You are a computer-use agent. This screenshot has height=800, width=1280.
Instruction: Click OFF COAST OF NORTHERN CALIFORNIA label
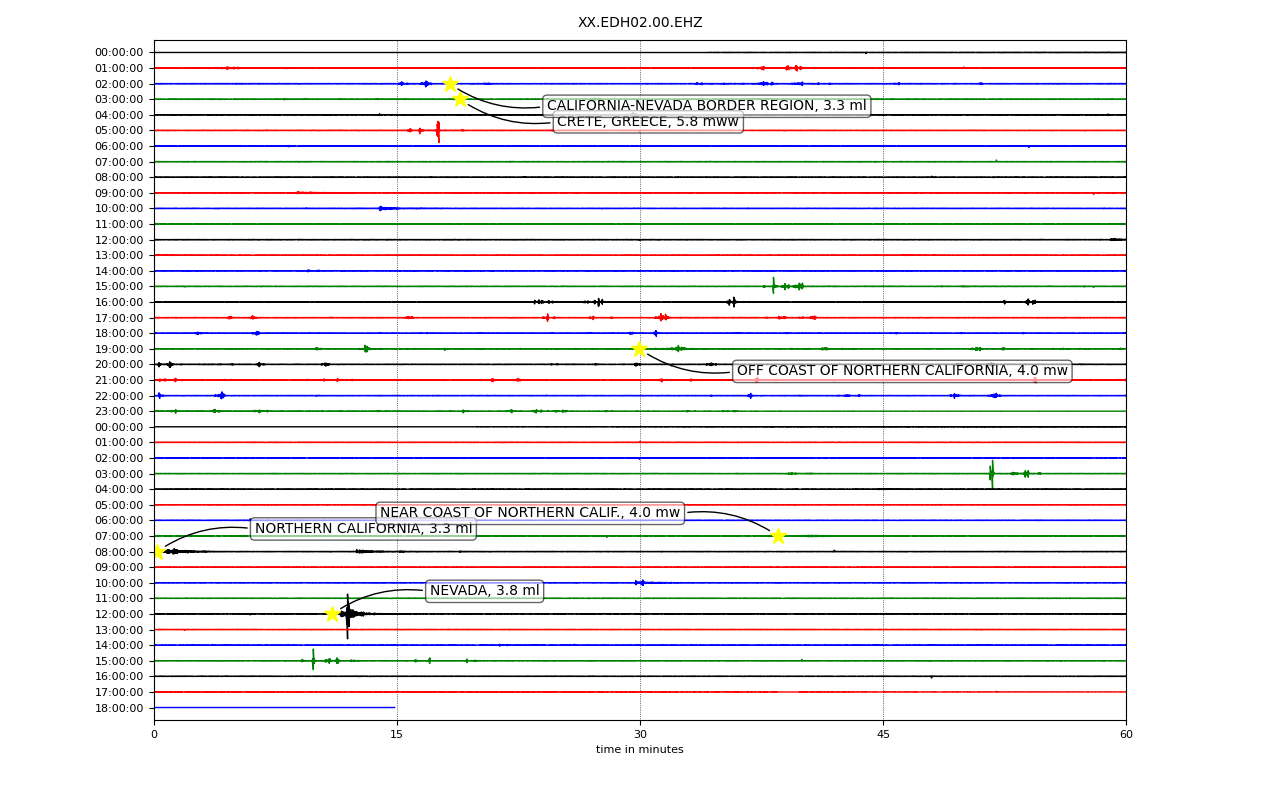pos(902,371)
